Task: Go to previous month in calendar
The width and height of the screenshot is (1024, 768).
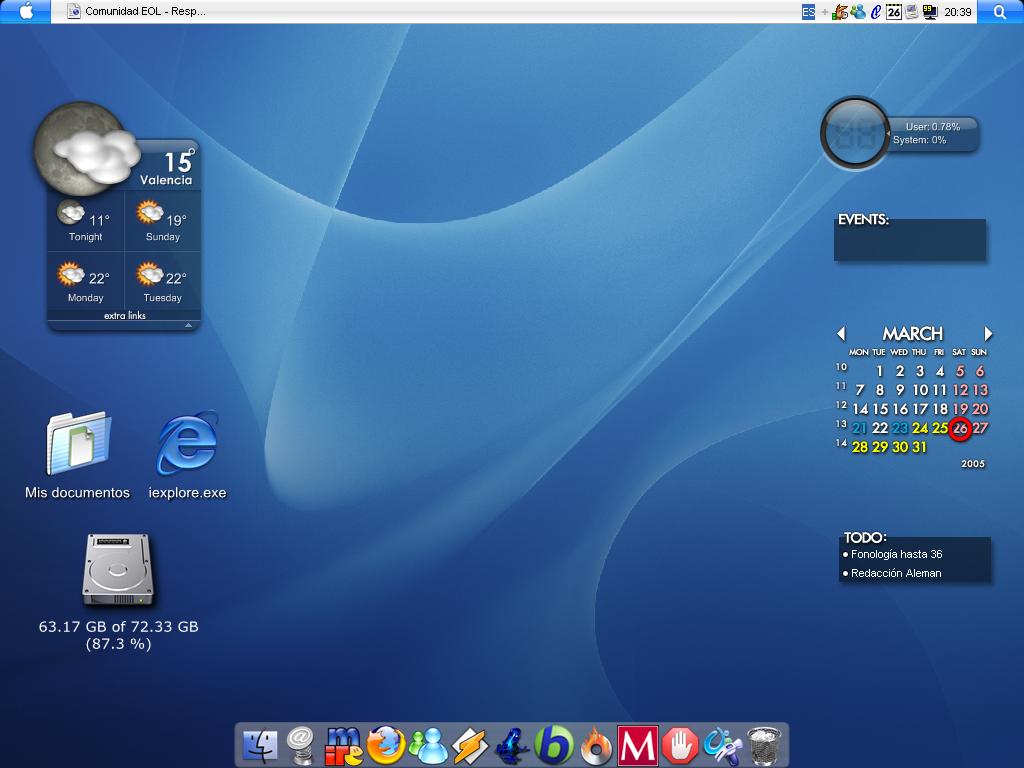Action: pyautogui.click(x=841, y=334)
